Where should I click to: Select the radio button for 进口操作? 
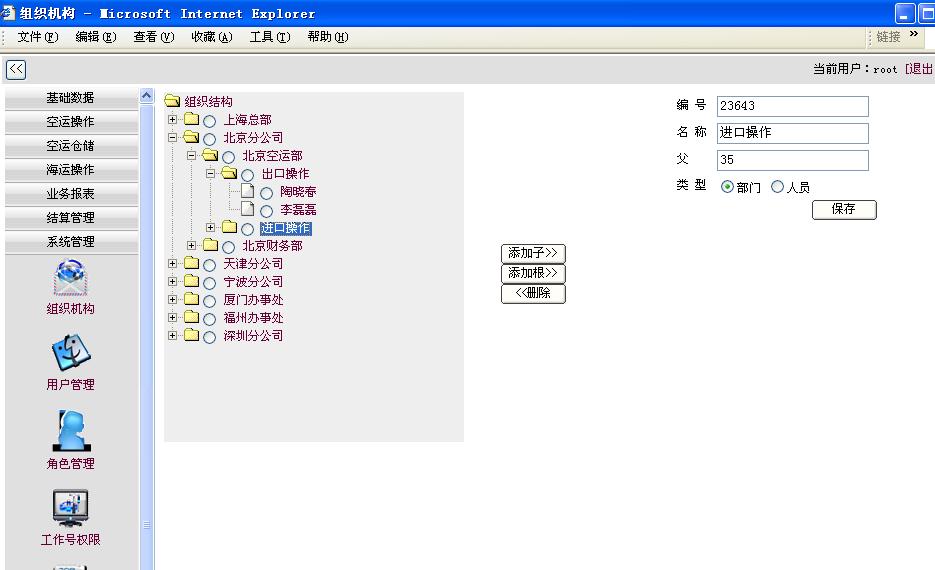coord(247,229)
